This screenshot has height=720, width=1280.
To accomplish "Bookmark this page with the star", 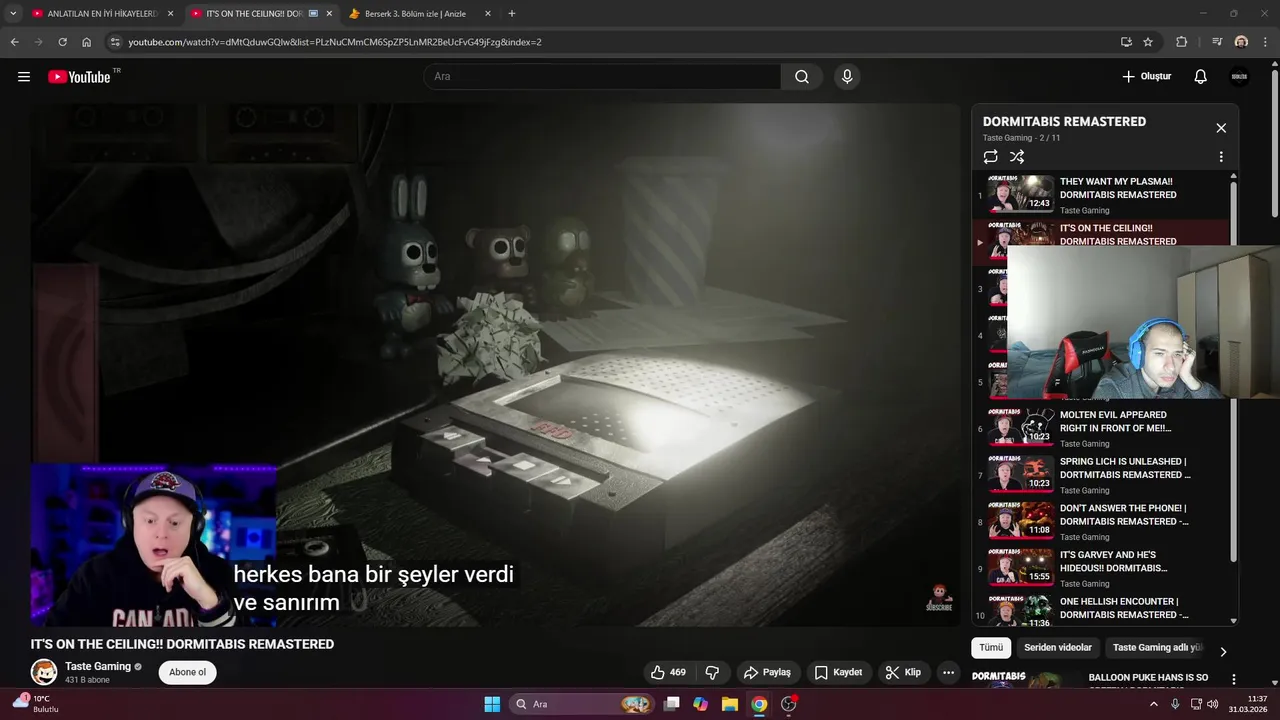I will (1148, 42).
